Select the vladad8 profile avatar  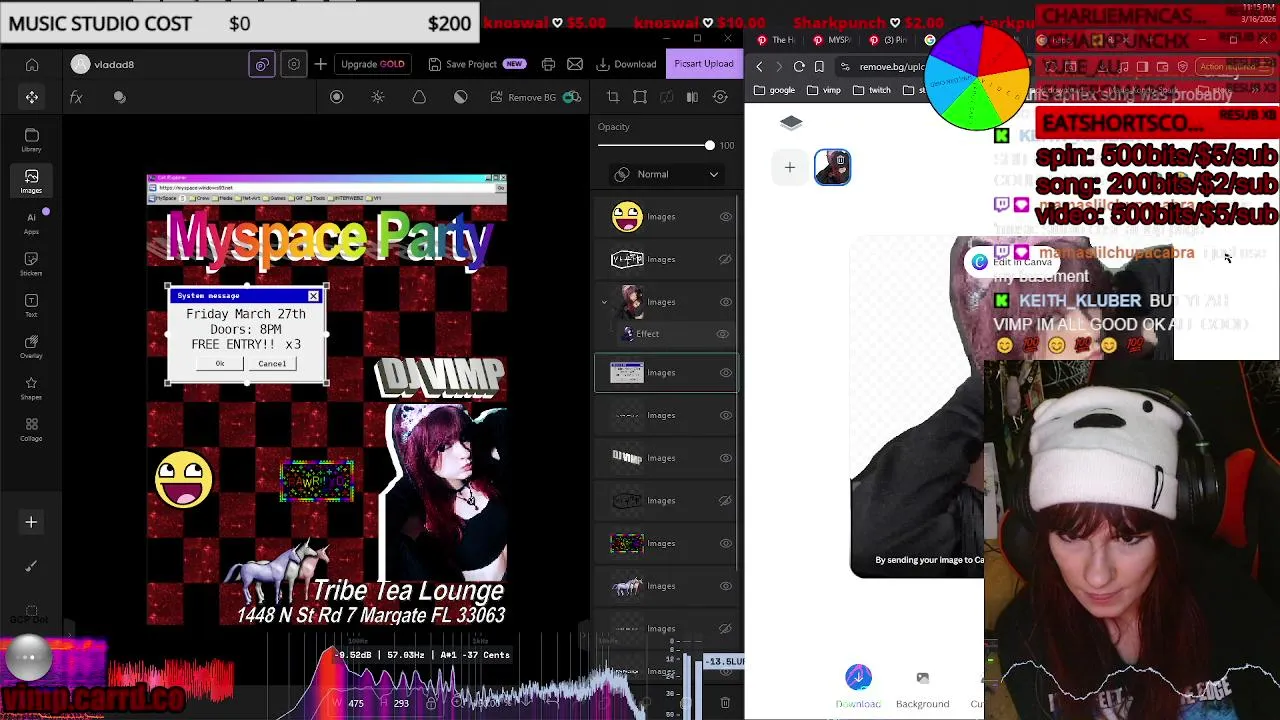(81, 65)
